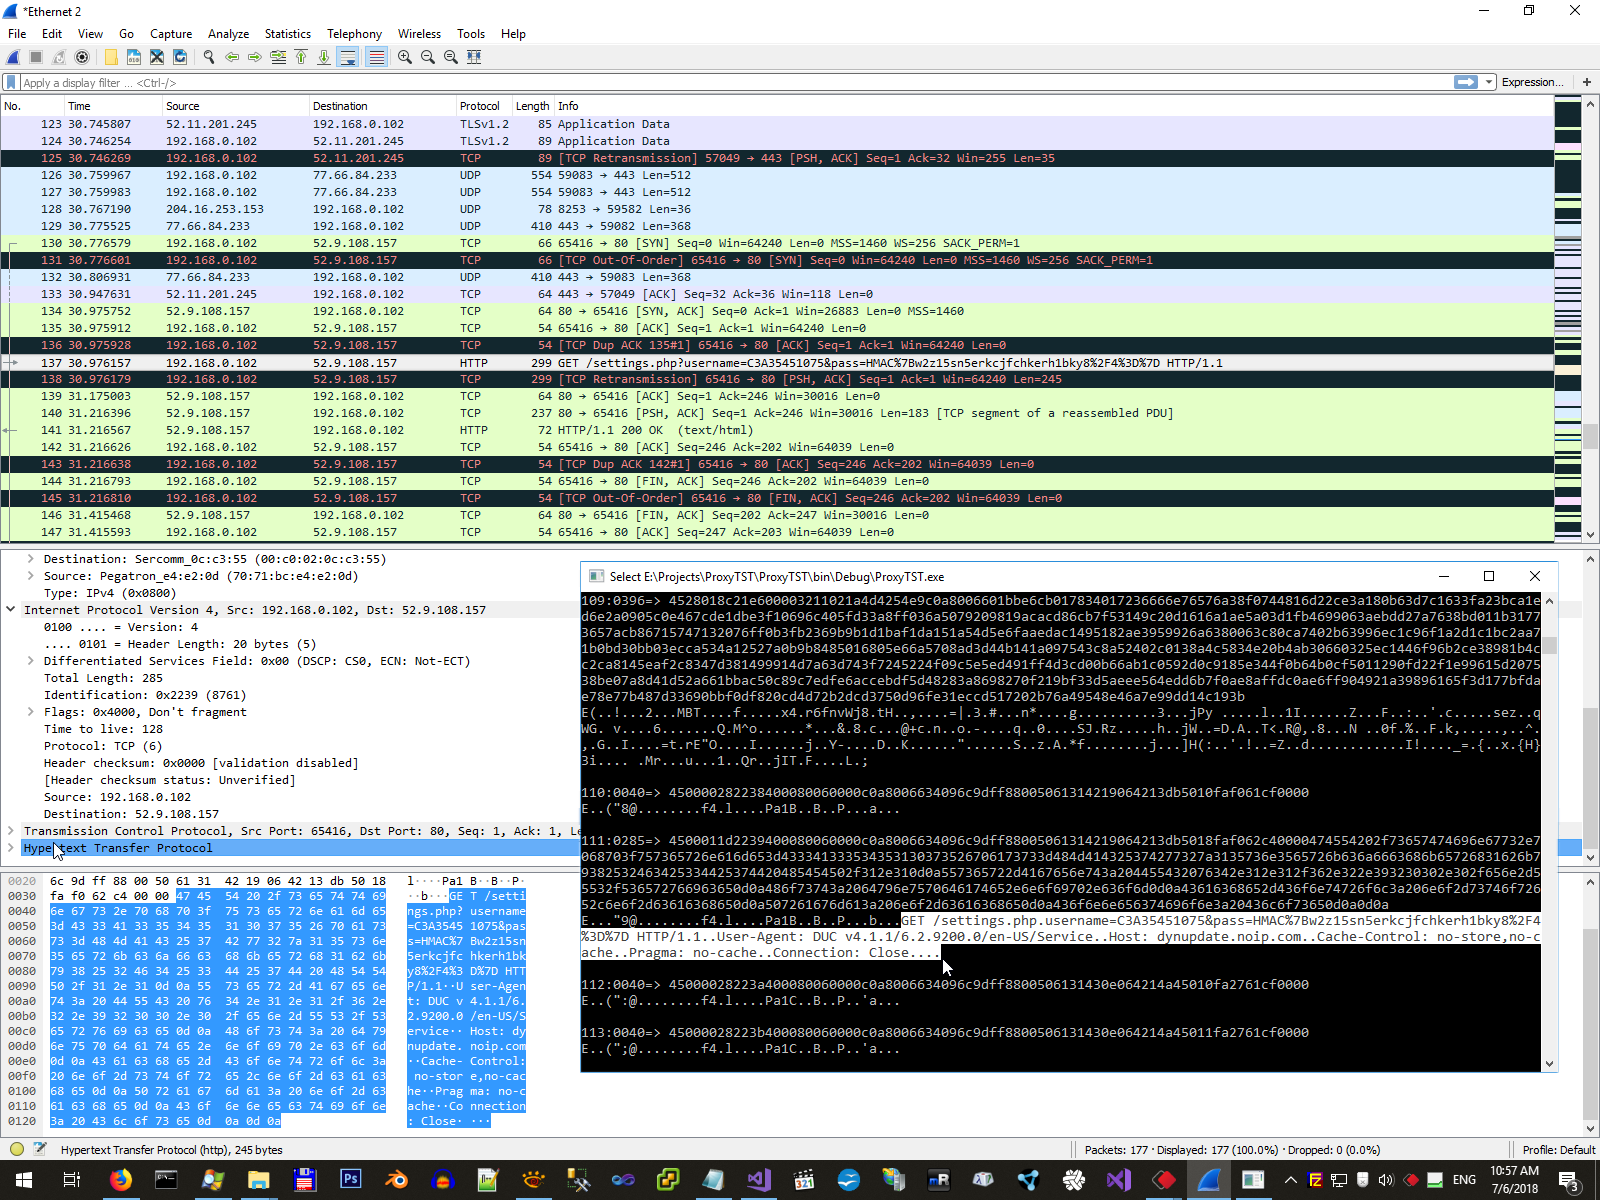Add a display filter button with plus
The width and height of the screenshot is (1600, 1200).
pyautogui.click(x=1586, y=82)
